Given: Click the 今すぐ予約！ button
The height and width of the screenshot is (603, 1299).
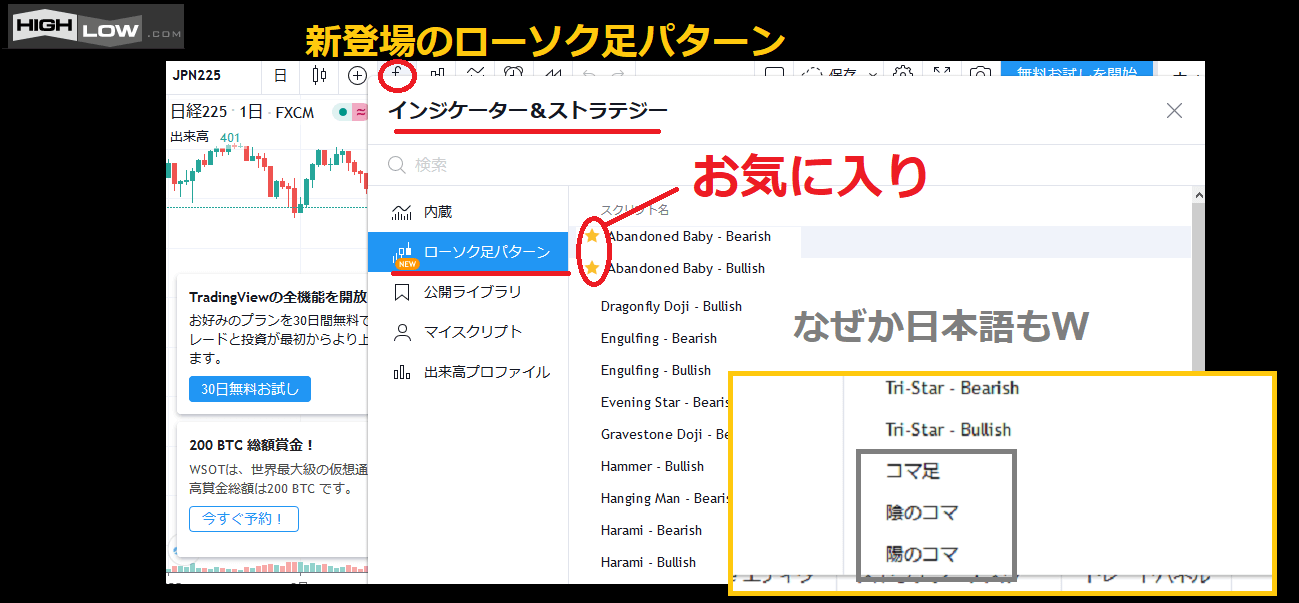Looking at the screenshot, I should [x=243, y=519].
